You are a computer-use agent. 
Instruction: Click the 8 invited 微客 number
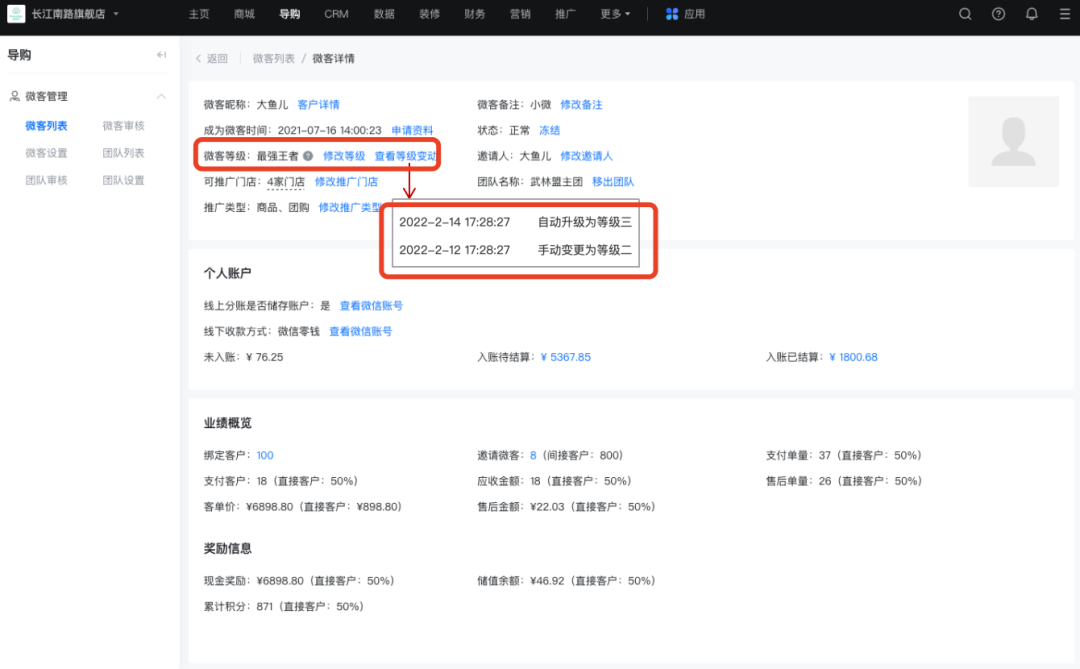click(x=533, y=455)
